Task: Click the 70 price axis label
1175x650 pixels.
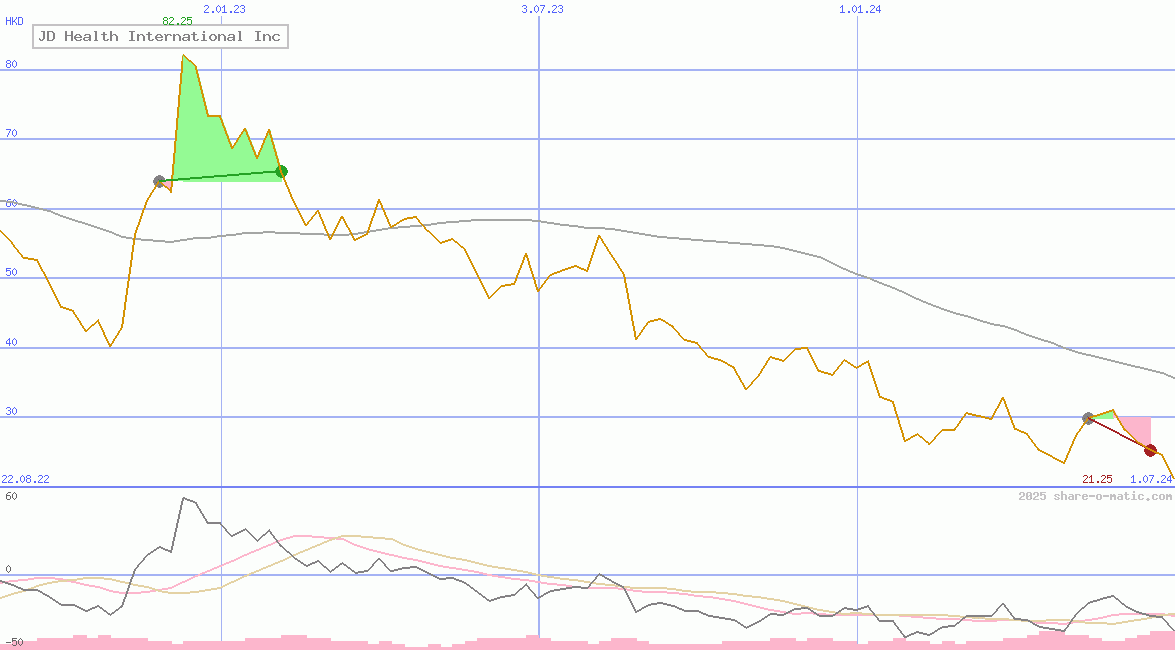Action: pyautogui.click(x=11, y=133)
